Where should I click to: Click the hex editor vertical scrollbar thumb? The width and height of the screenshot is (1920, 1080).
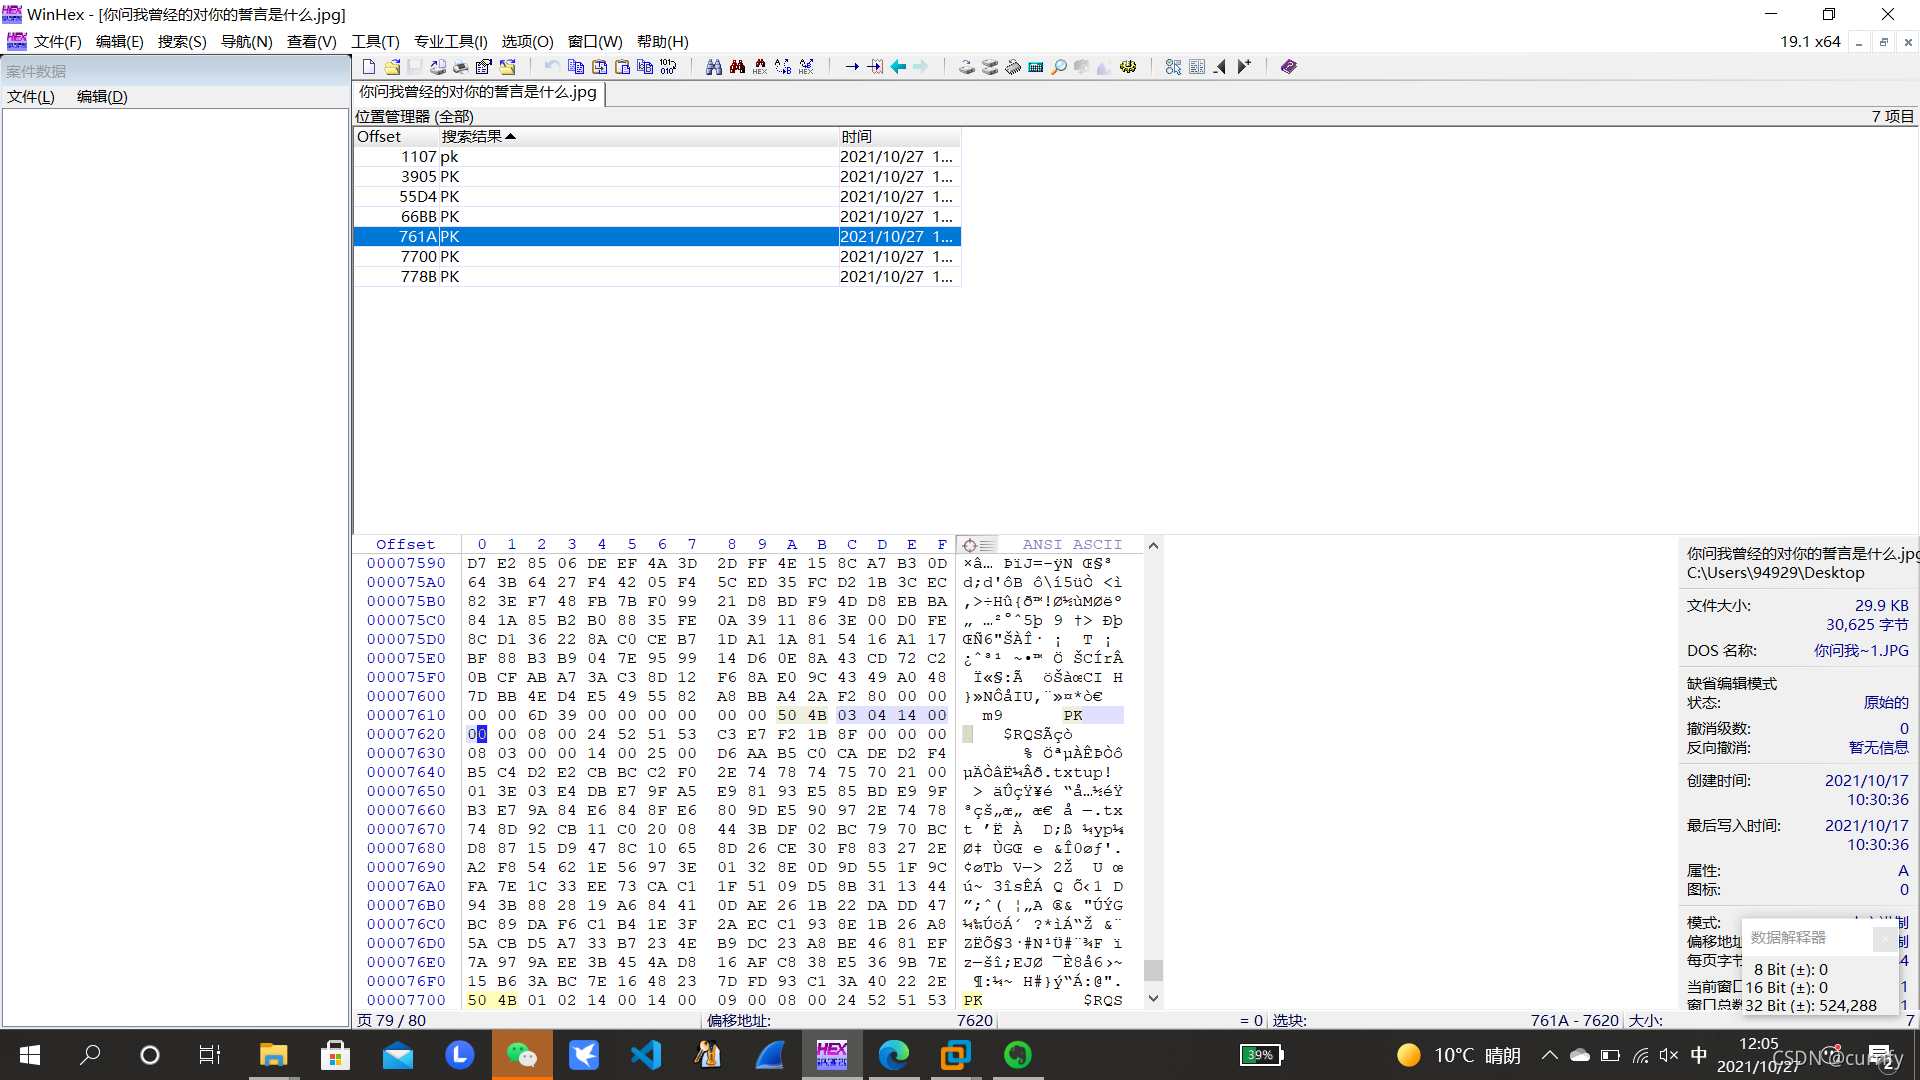click(x=1153, y=970)
